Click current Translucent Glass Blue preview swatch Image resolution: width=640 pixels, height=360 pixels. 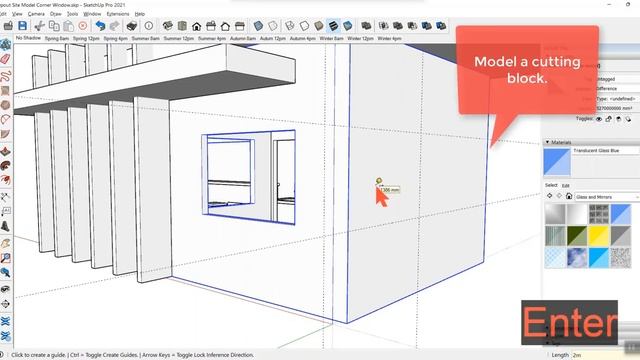coord(557,162)
